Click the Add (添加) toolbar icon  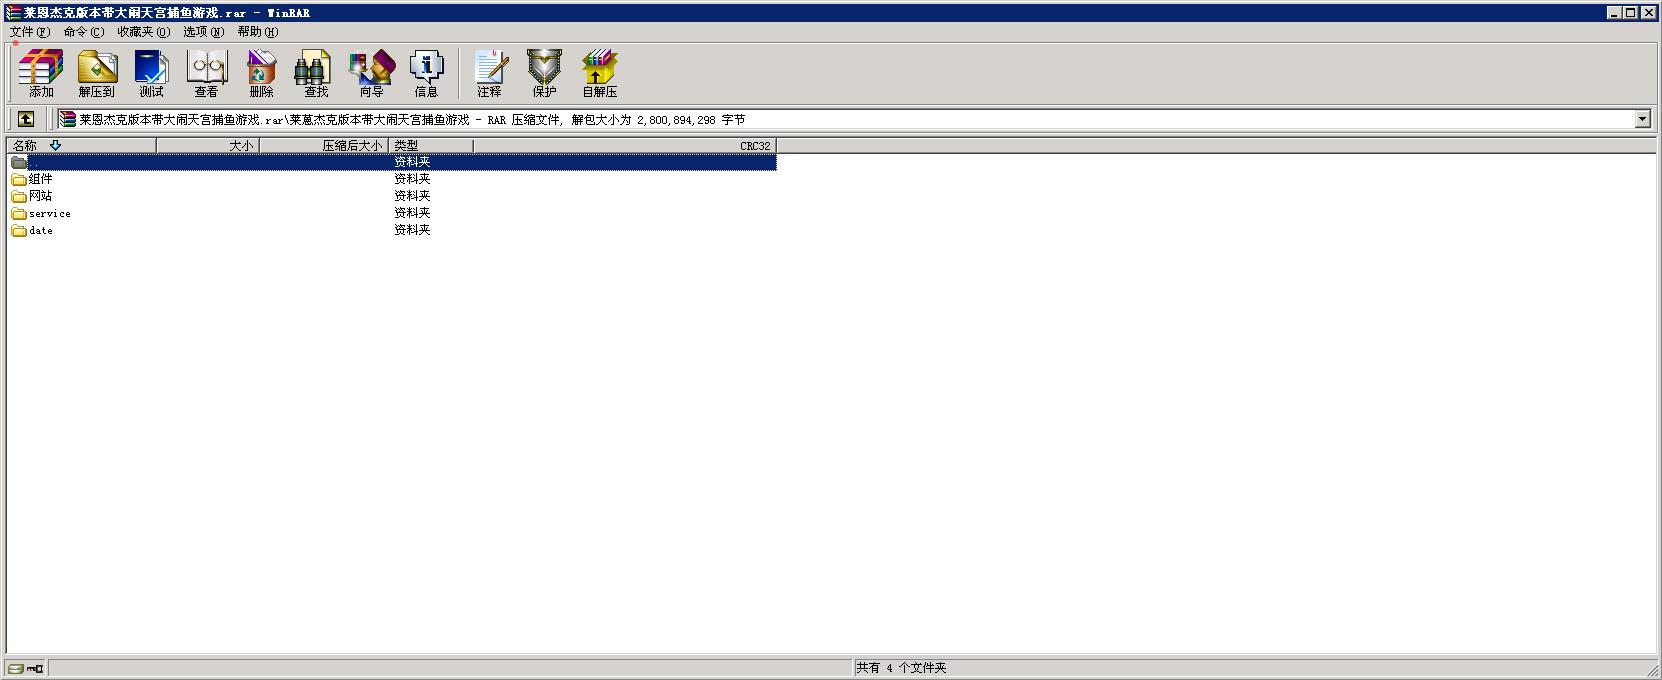coord(41,73)
